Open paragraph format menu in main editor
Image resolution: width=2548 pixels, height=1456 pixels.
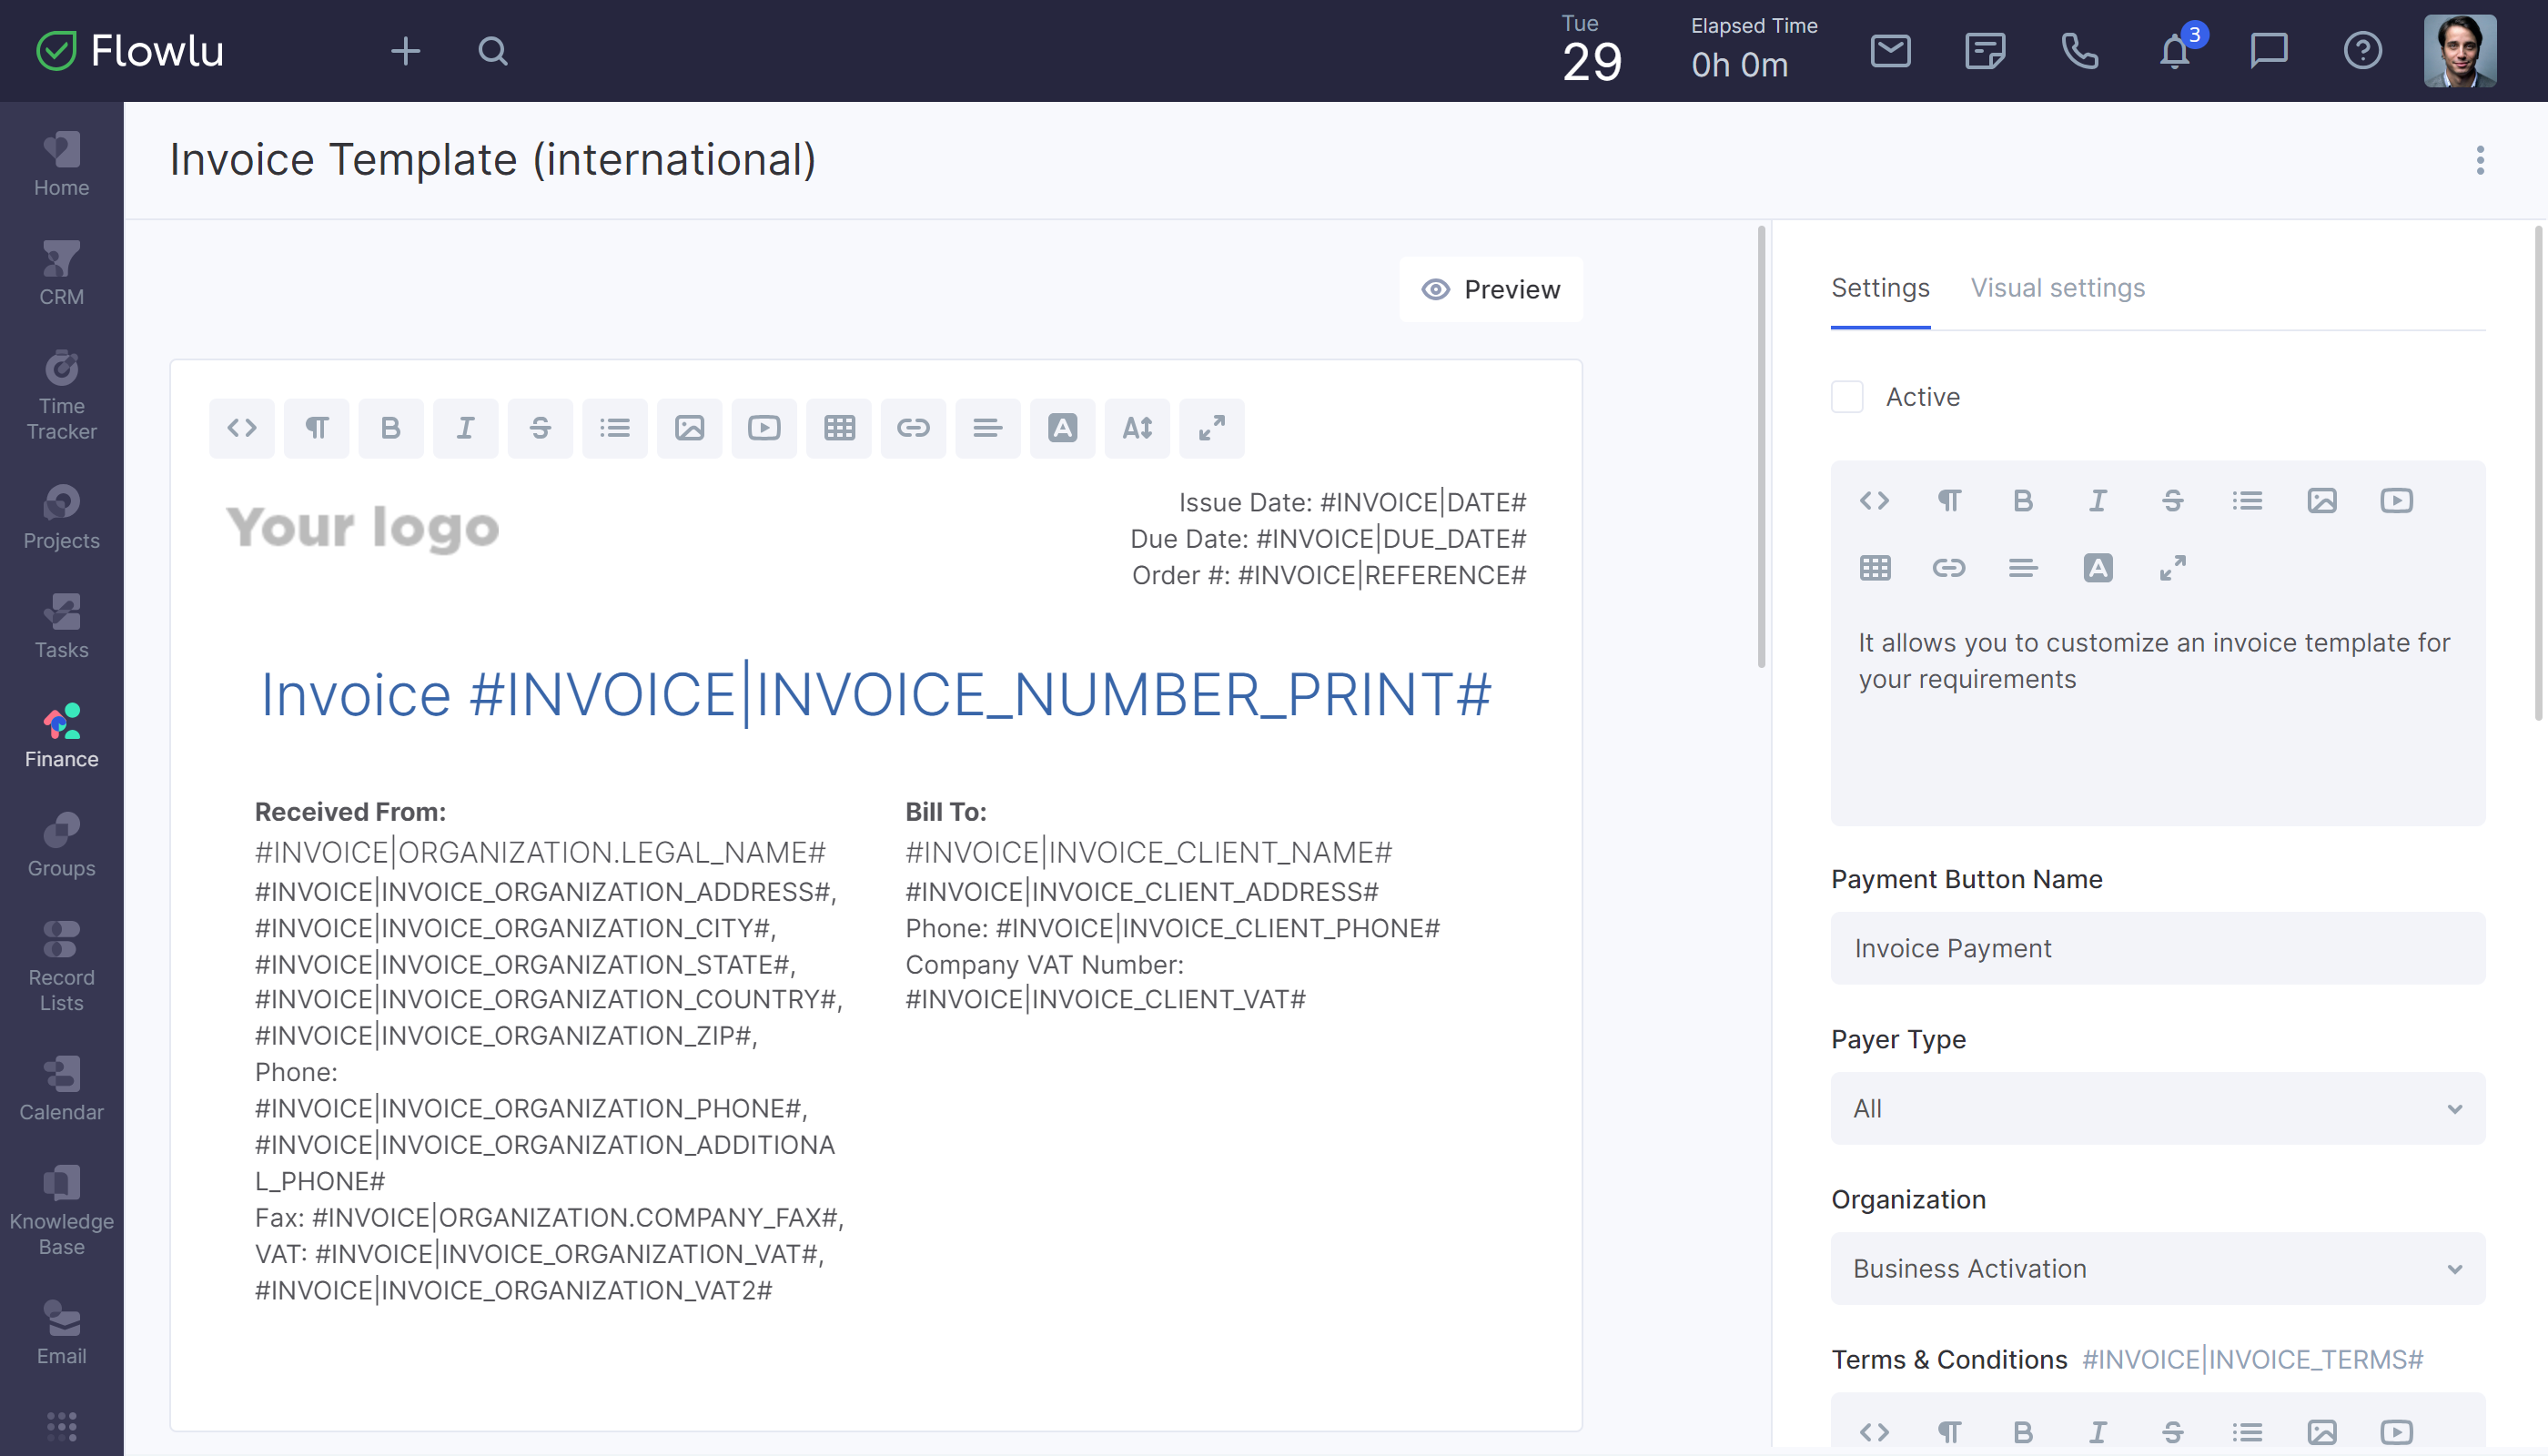(x=316, y=428)
